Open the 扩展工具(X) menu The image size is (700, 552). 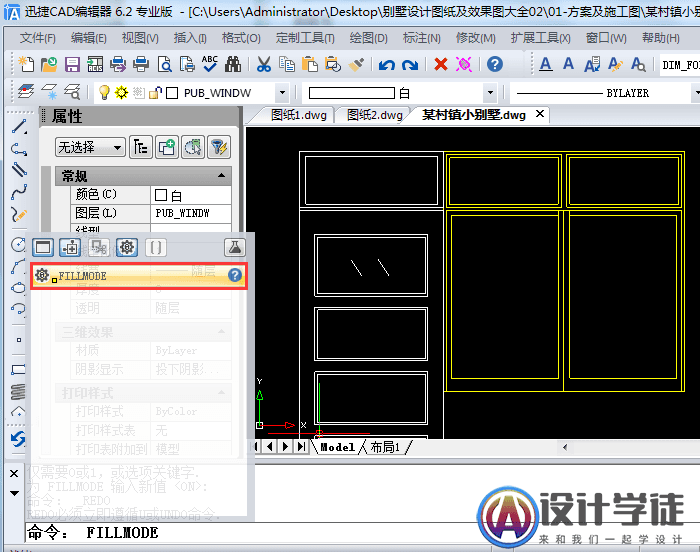[x=540, y=38]
